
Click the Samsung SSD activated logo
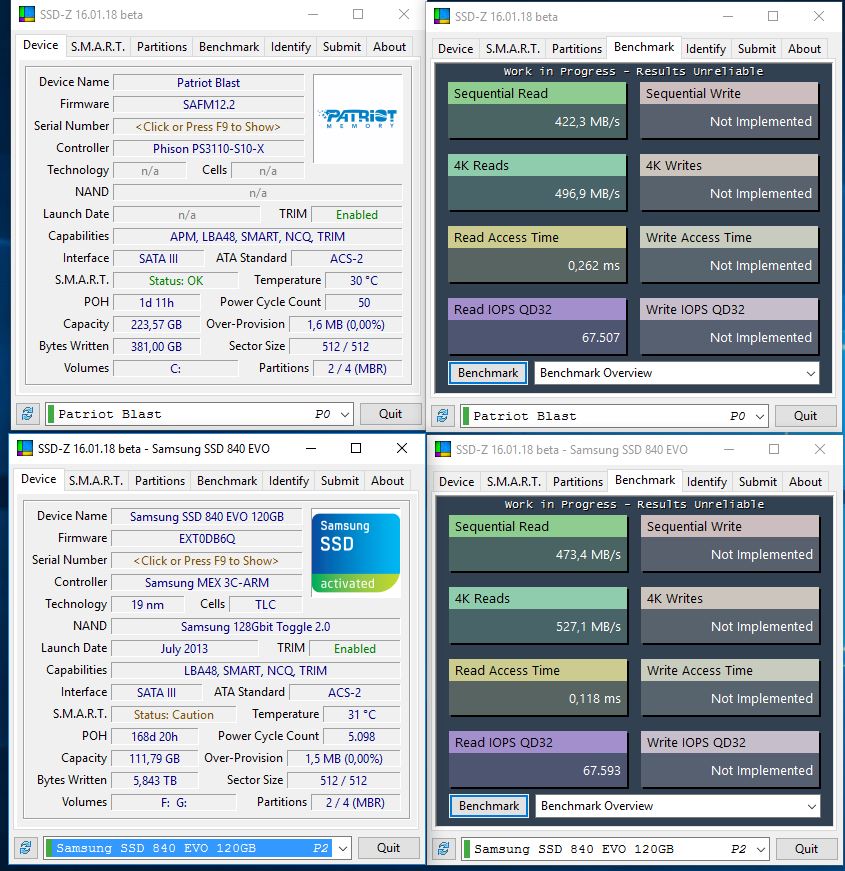(356, 553)
